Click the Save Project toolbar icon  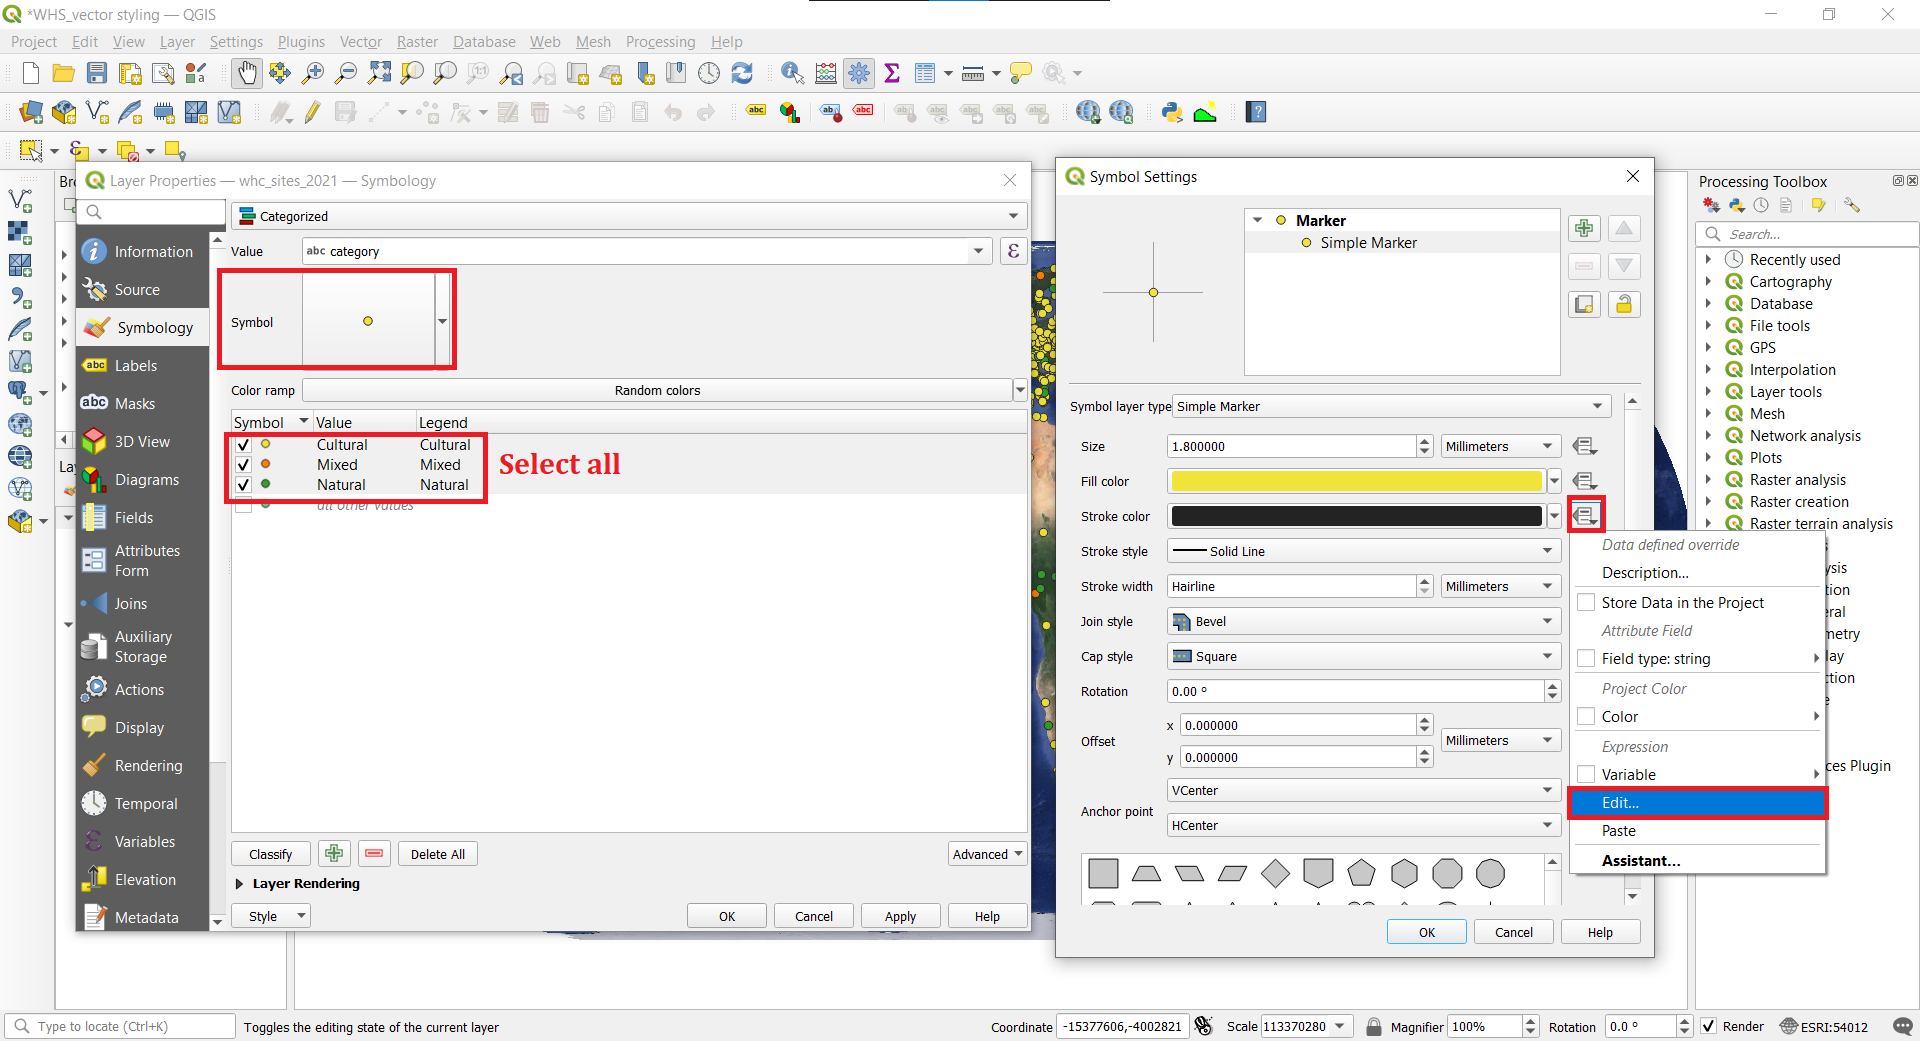tap(97, 73)
